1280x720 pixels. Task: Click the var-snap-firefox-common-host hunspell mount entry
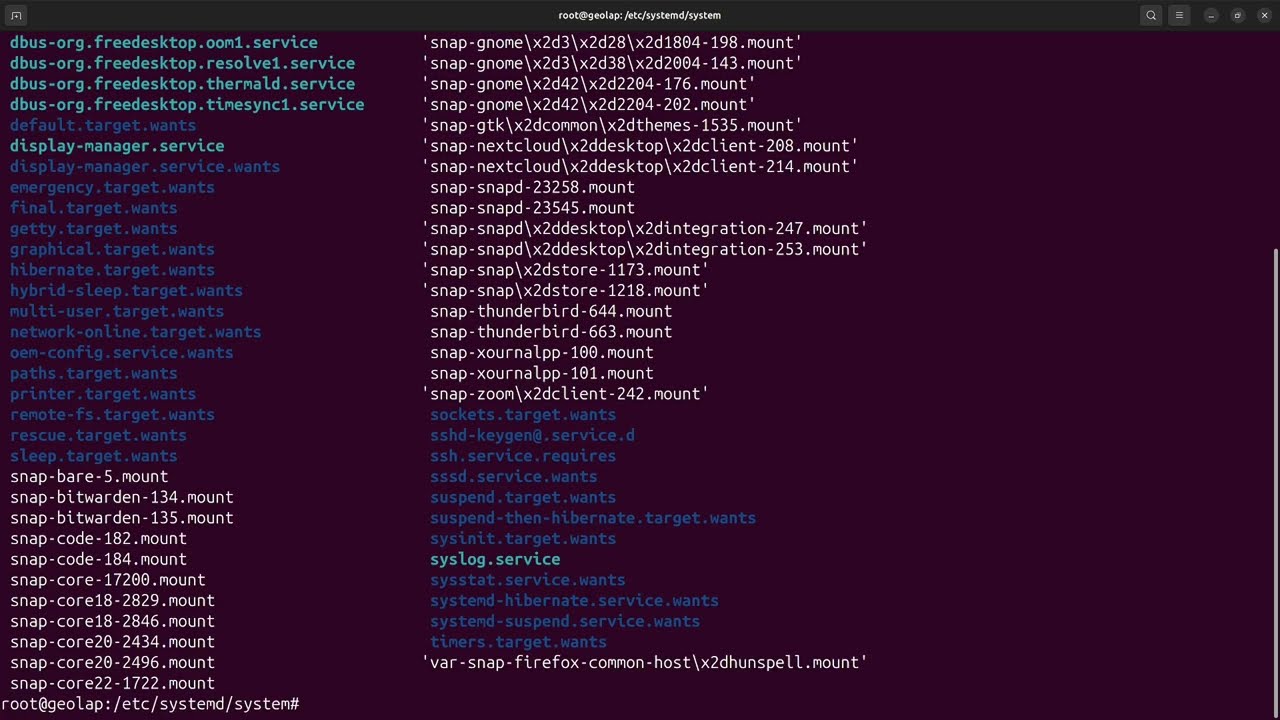pos(645,663)
